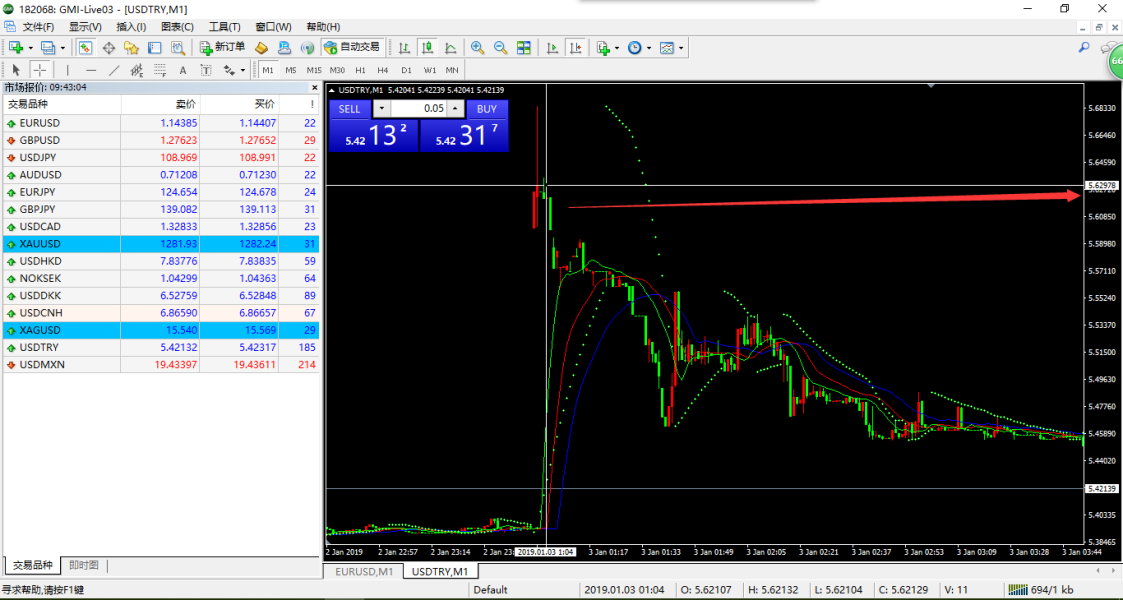Select the text label (A) drawing tool
The height and width of the screenshot is (600, 1123).
(182, 70)
